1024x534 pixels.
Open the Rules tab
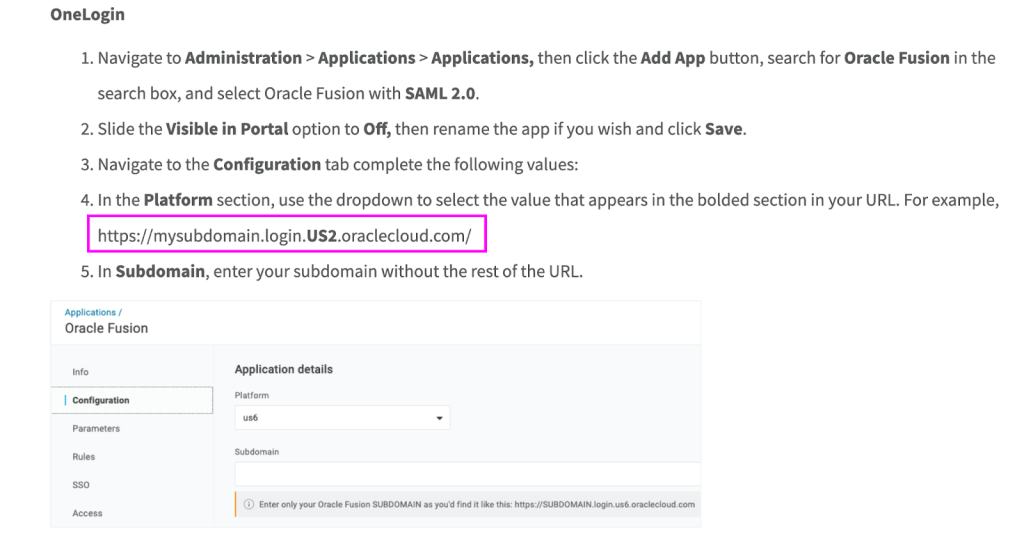84,457
